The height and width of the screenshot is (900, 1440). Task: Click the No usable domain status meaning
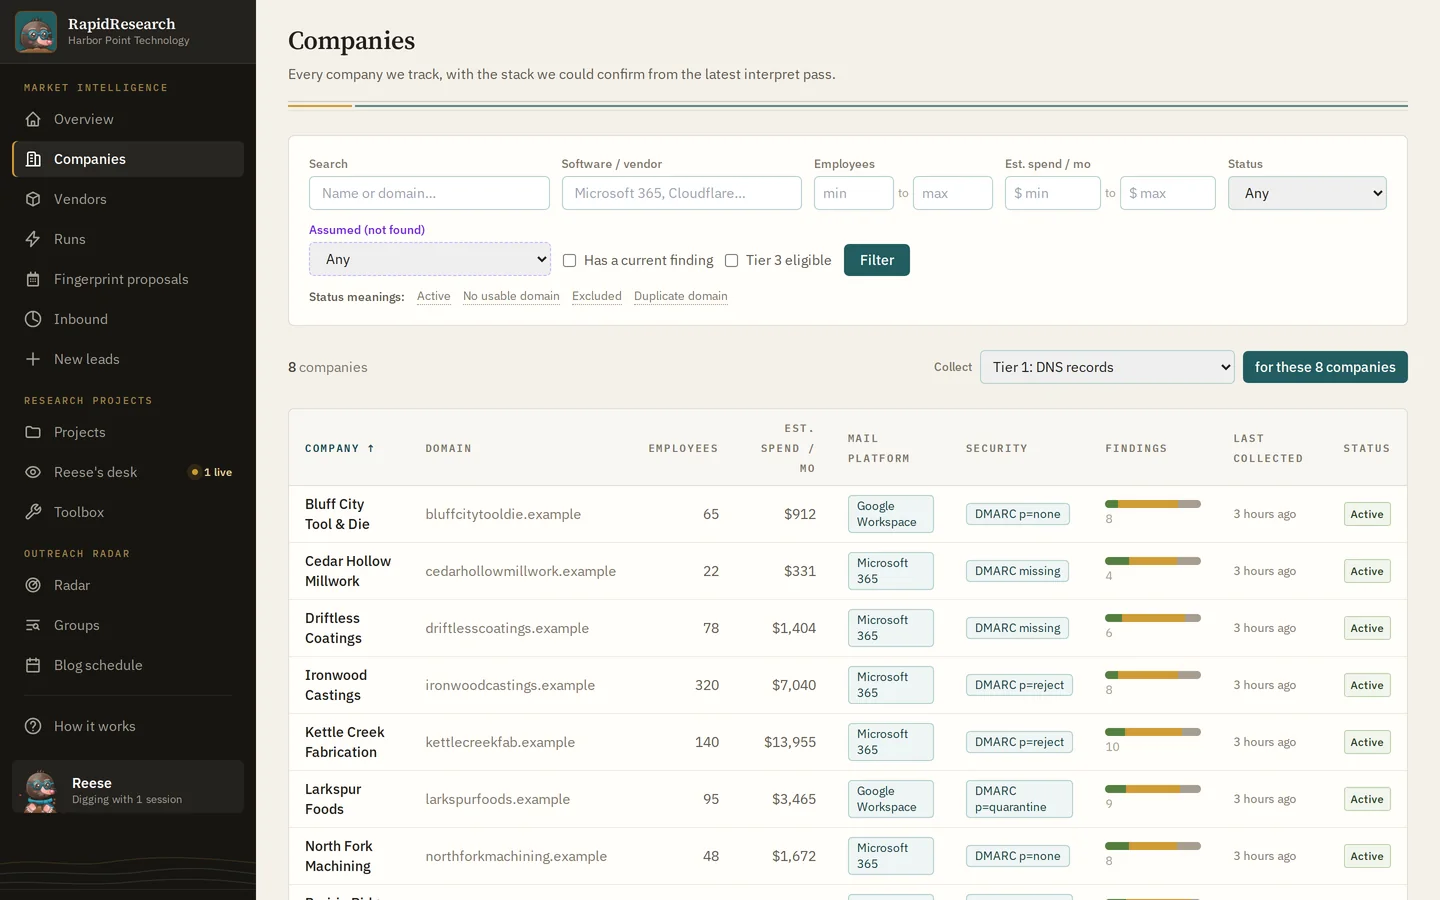(x=511, y=296)
